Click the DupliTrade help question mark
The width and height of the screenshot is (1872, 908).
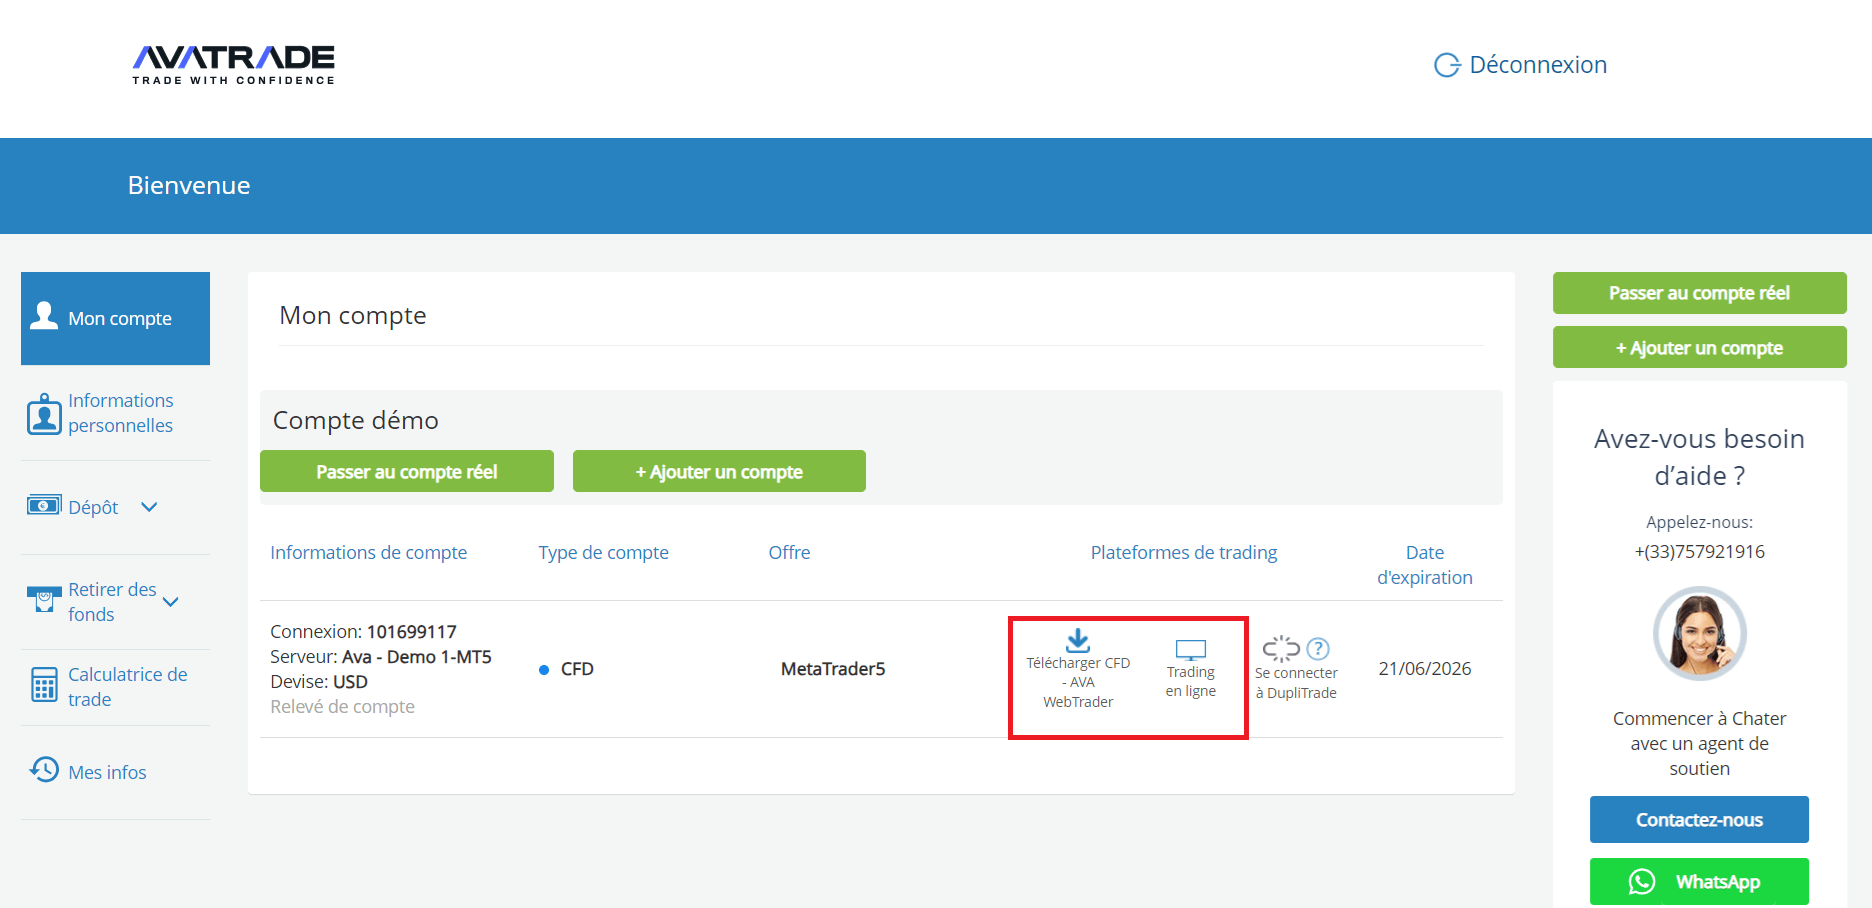(x=1318, y=649)
